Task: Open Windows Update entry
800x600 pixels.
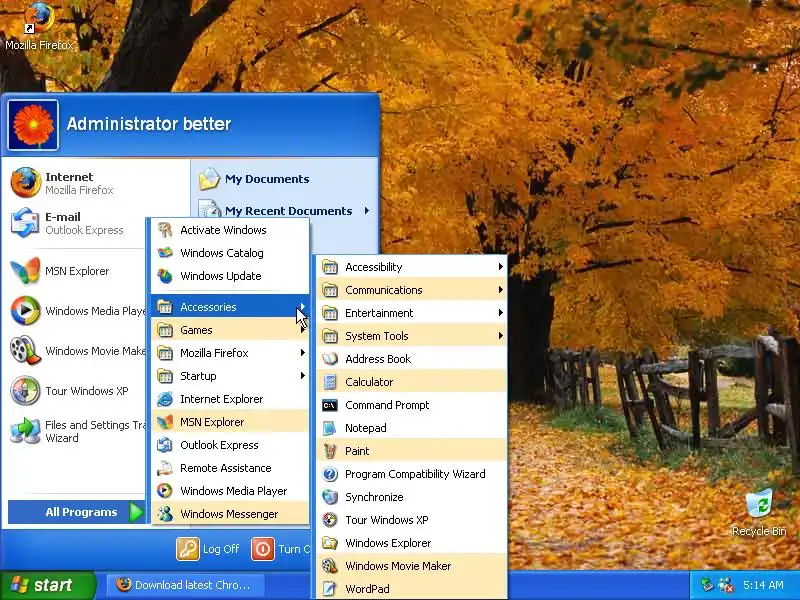Action: coord(230,276)
